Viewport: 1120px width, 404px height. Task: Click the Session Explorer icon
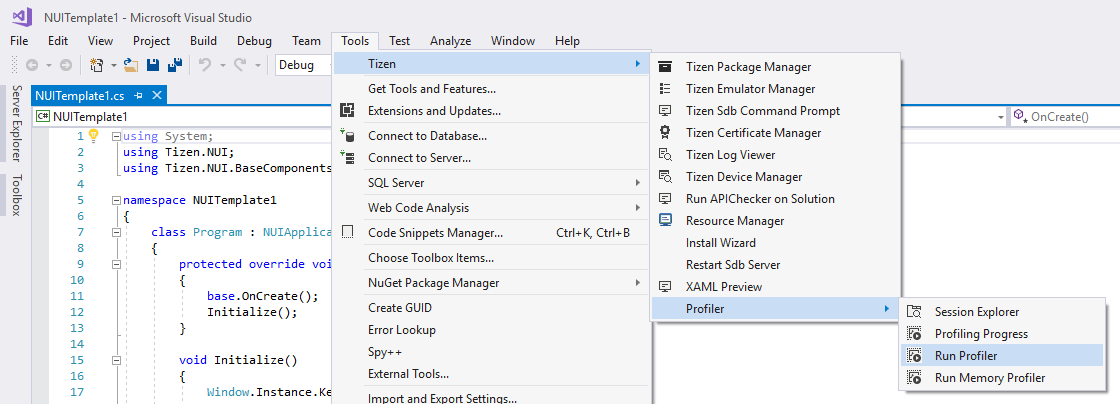click(913, 312)
